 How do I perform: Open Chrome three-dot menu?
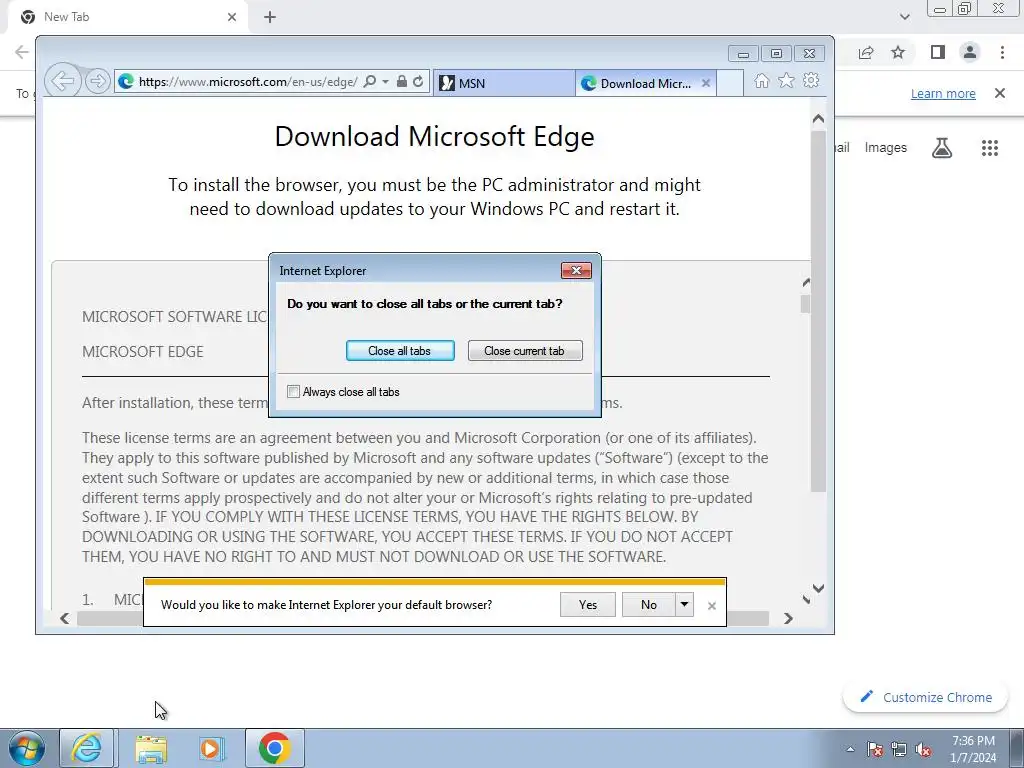1002,52
